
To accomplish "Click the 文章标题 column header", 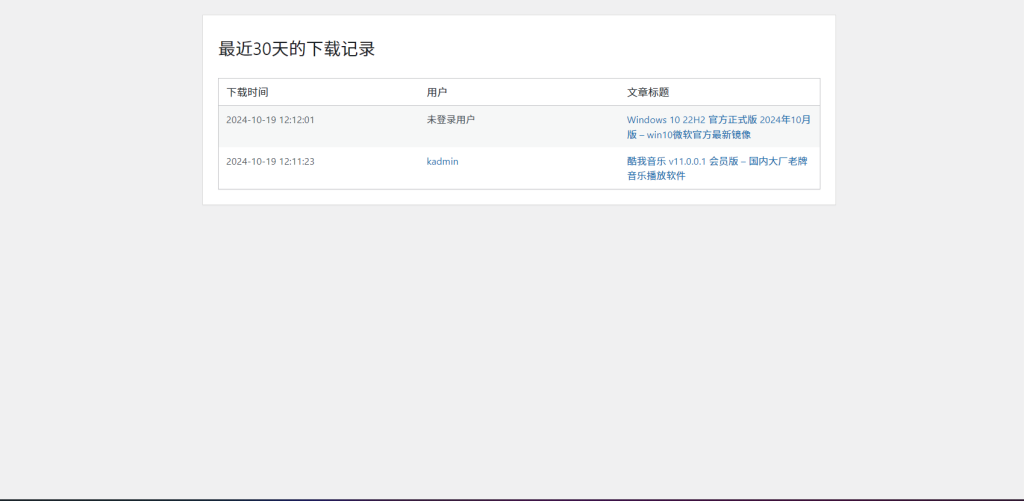I will pos(648,92).
